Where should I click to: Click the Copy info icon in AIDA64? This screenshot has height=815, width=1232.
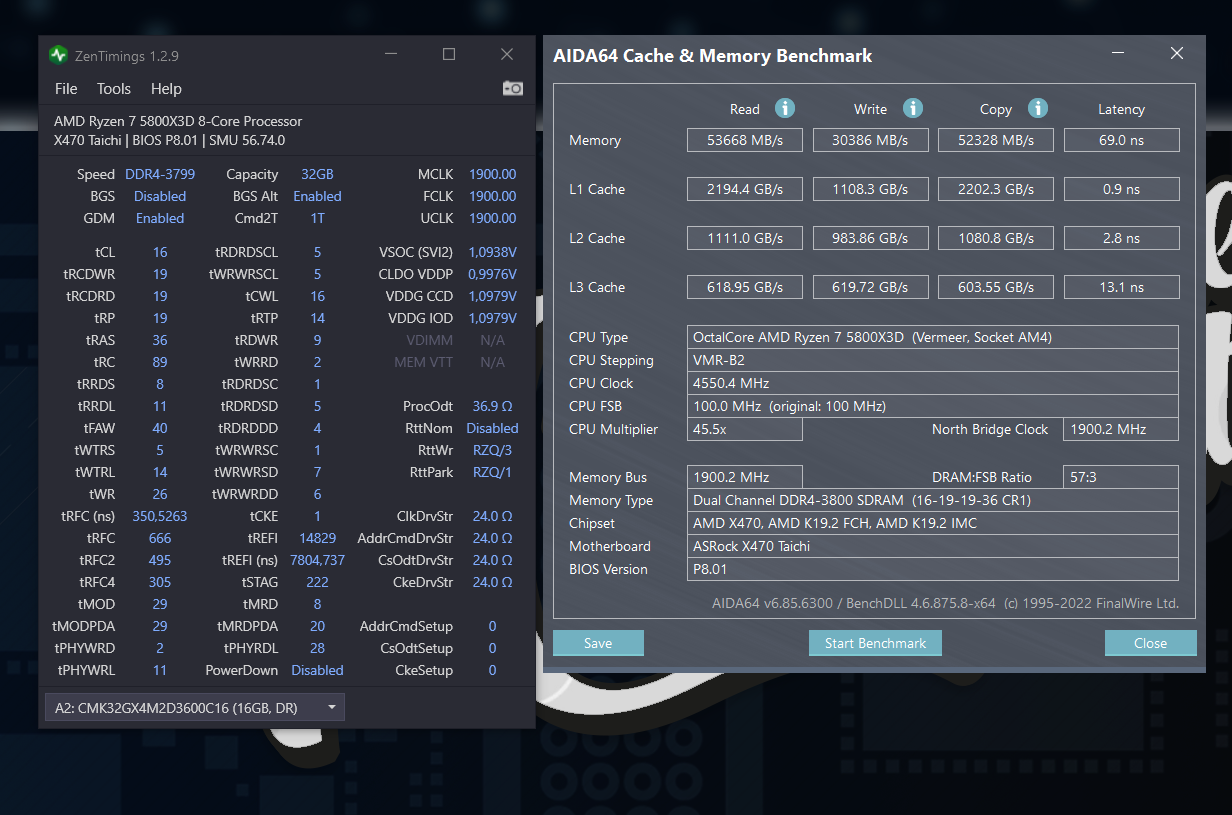tap(1038, 108)
